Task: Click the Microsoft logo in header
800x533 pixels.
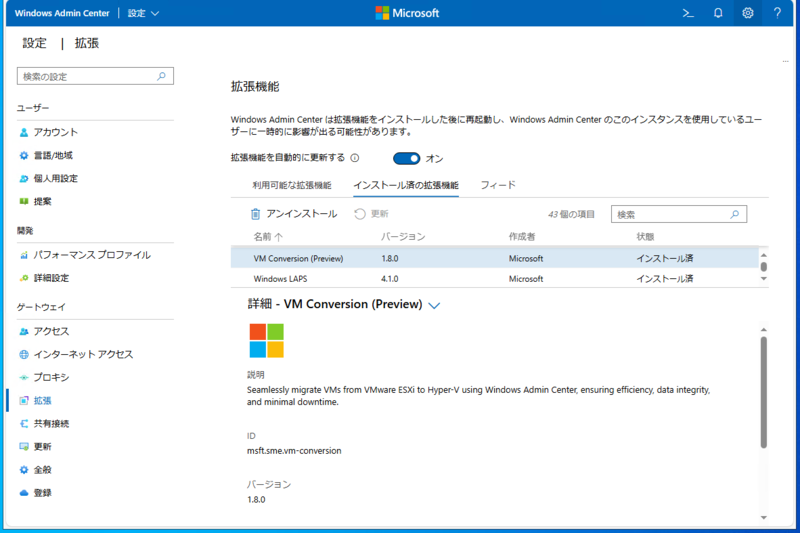Action: (407, 13)
